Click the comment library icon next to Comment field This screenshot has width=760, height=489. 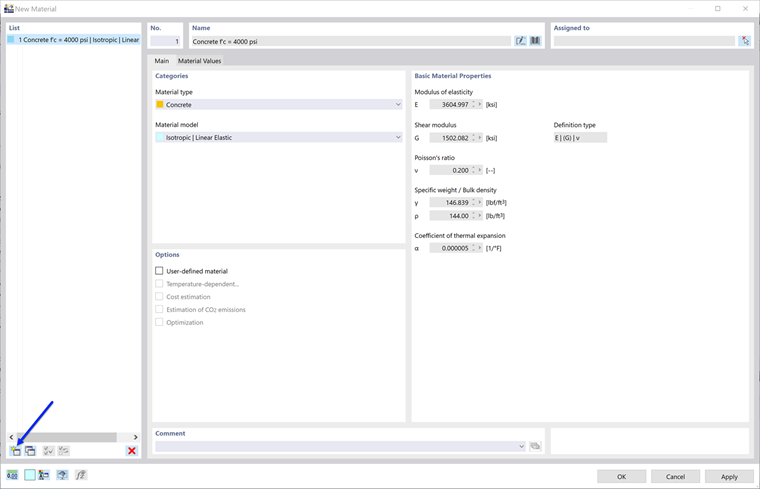535,446
